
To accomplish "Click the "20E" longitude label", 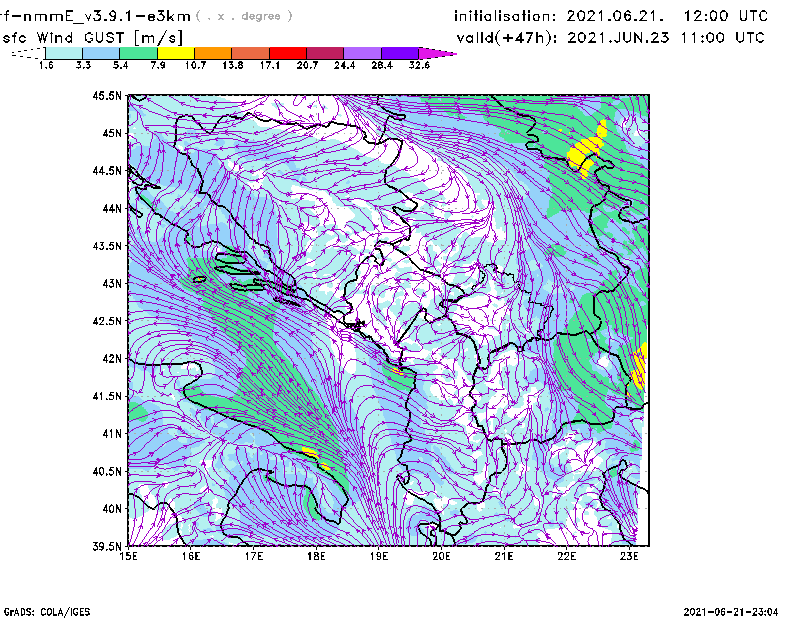I will pos(441,556).
